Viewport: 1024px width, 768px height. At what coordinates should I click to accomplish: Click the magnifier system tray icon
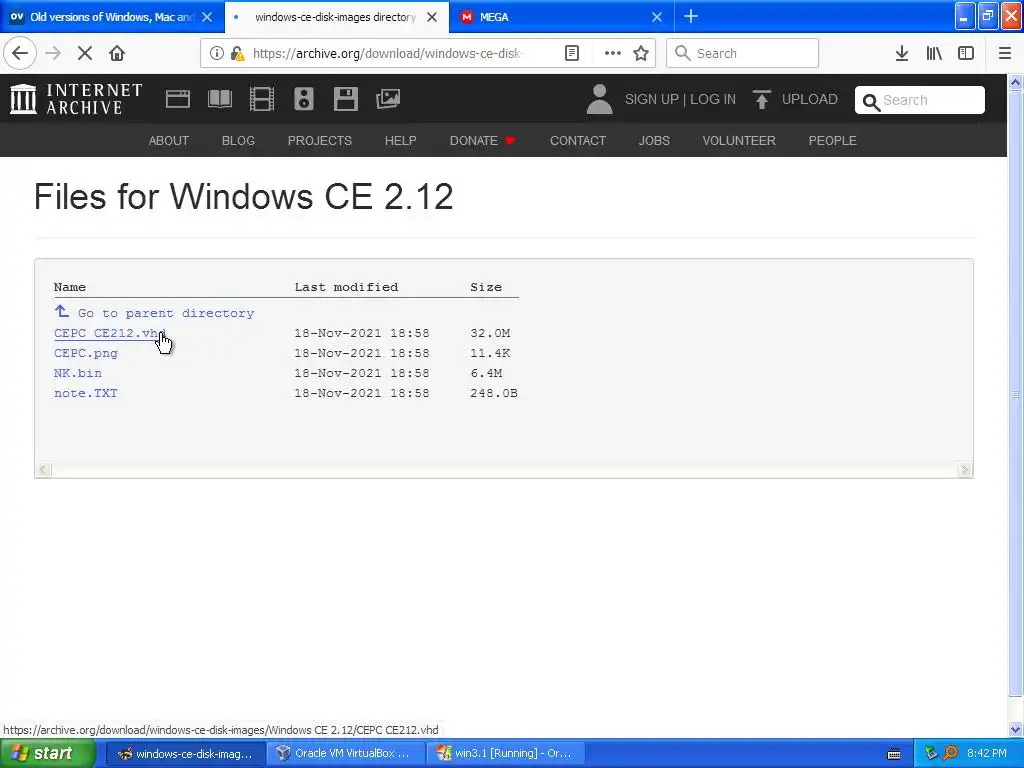pyautogui.click(x=950, y=754)
